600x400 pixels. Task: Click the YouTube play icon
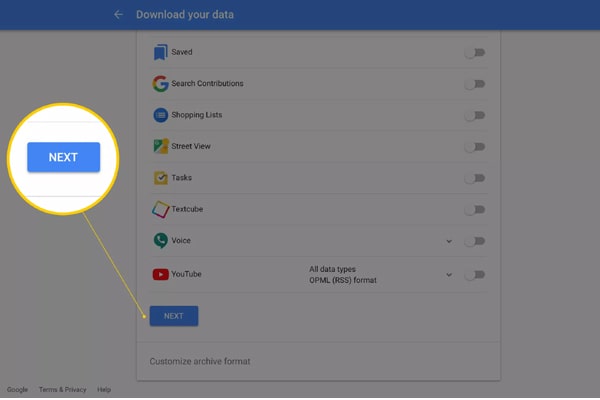[x=160, y=274]
